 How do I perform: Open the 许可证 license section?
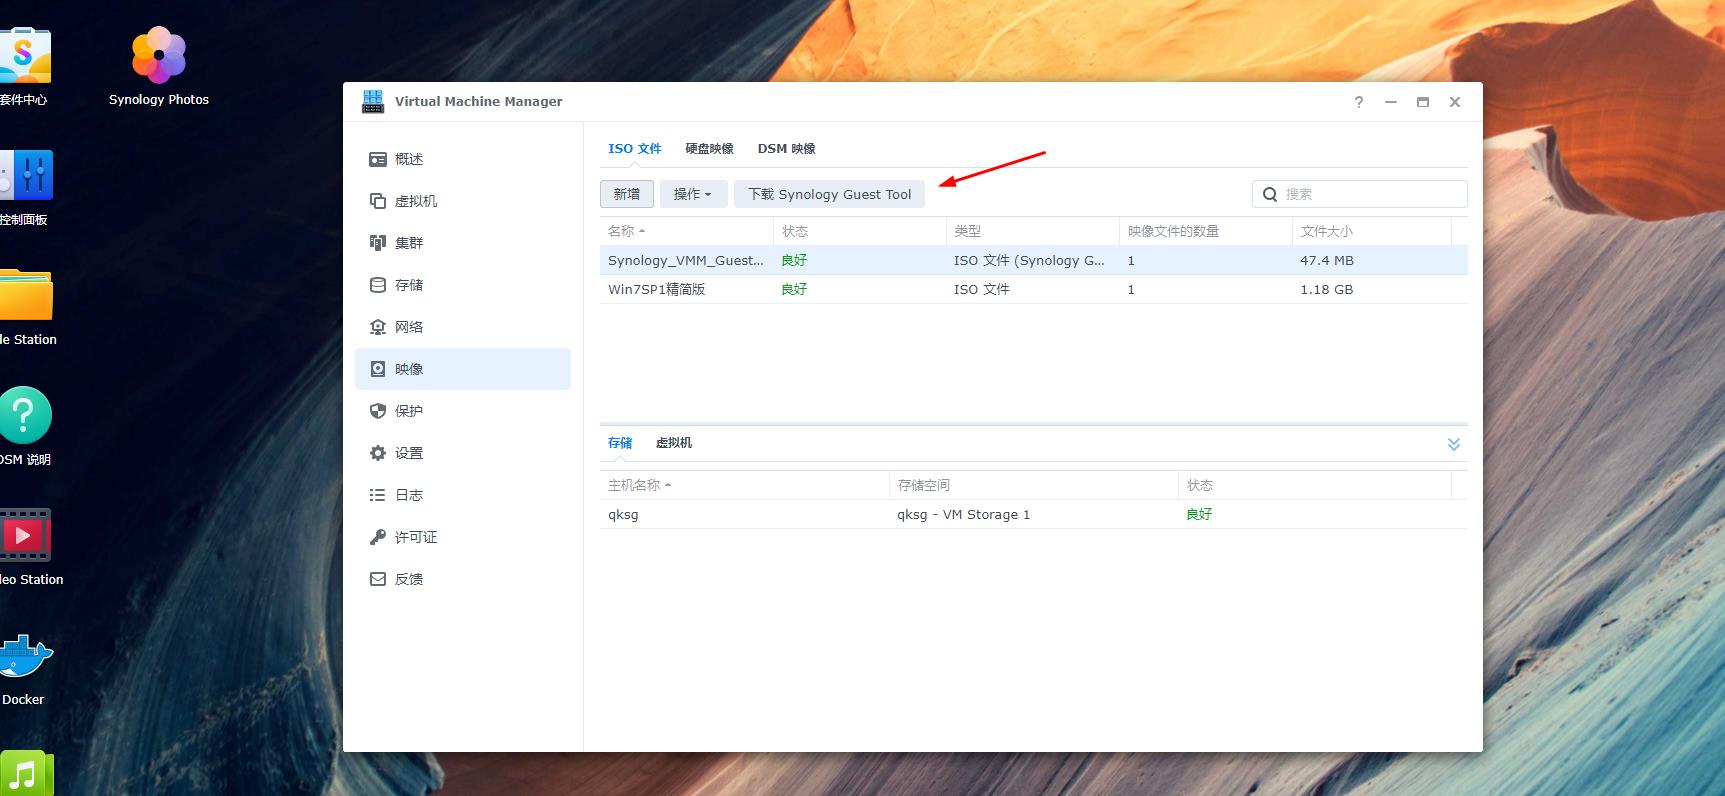coord(415,537)
